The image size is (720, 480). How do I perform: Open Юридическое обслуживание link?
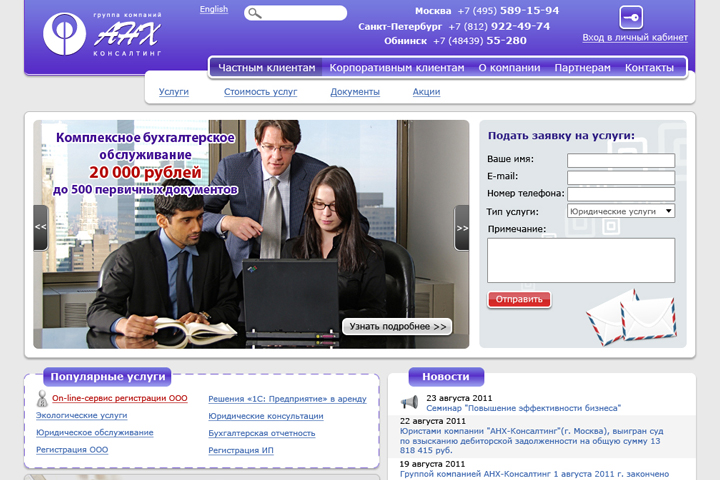pos(95,433)
